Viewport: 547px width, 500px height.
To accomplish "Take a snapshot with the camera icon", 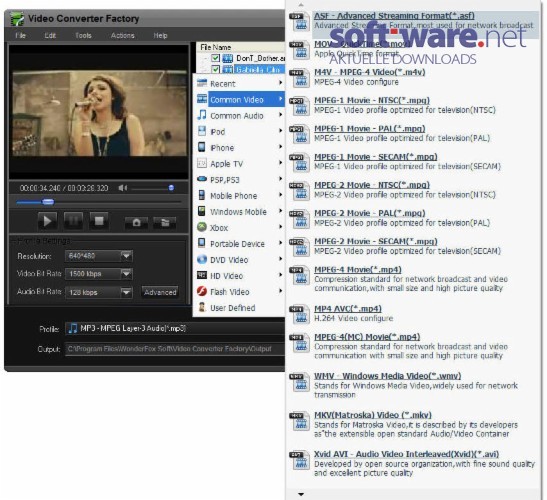I will click(136, 223).
